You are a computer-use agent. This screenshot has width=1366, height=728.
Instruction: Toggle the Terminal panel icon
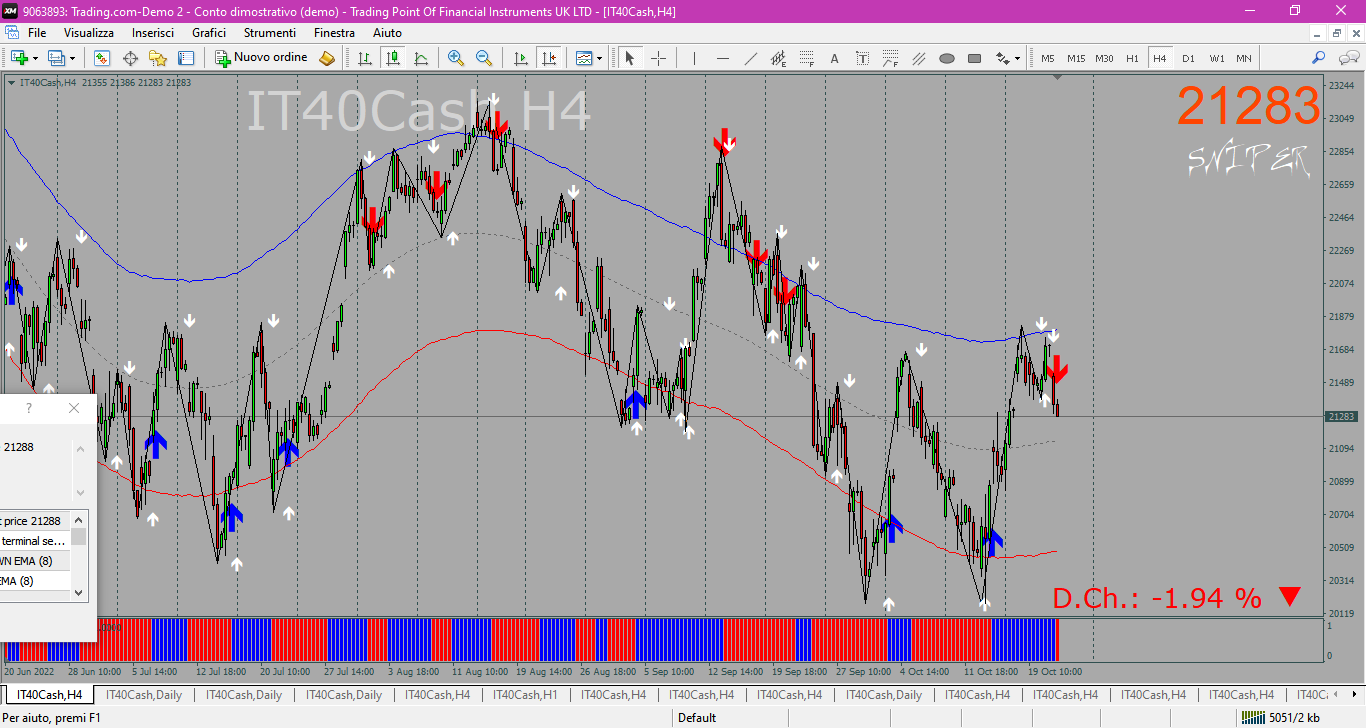pos(185,58)
